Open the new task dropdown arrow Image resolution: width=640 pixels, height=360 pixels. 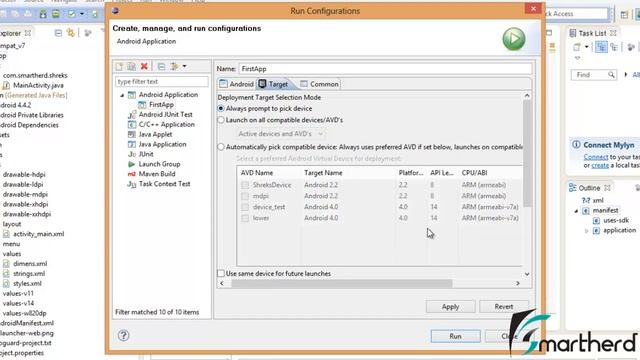click(587, 47)
